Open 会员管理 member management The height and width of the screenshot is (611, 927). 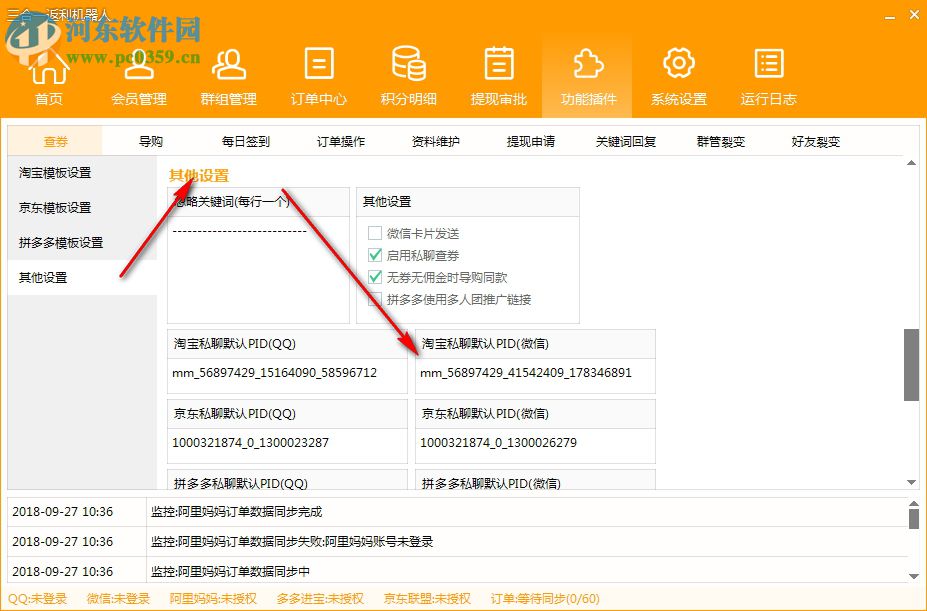[x=138, y=75]
